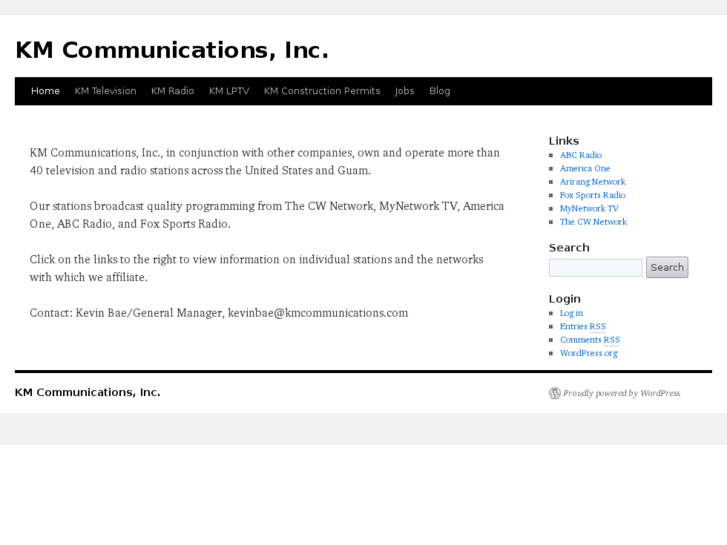Open the America One link
727x545 pixels.
pos(585,168)
